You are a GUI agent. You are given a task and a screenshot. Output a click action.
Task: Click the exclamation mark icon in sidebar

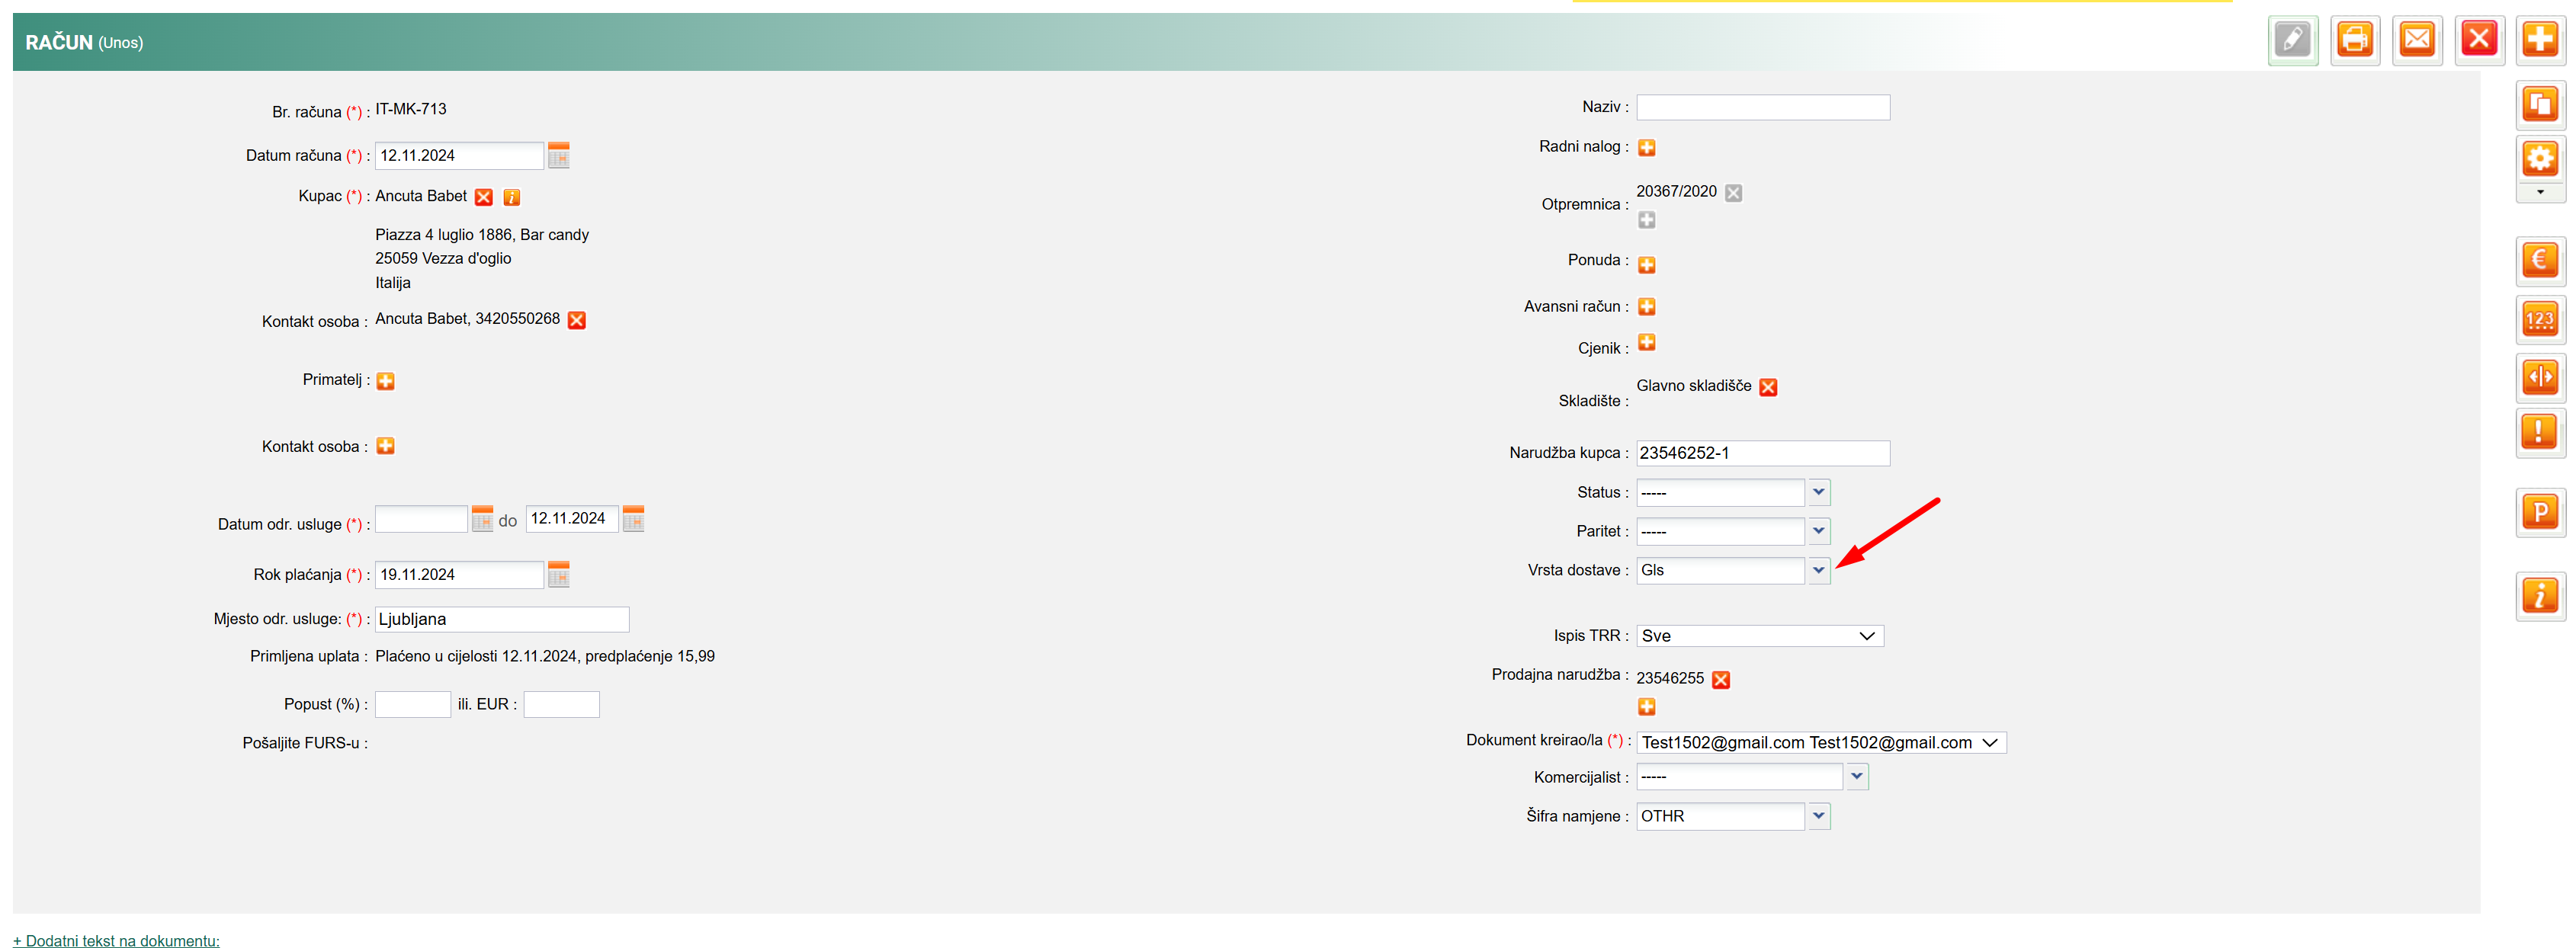[x=2539, y=432]
